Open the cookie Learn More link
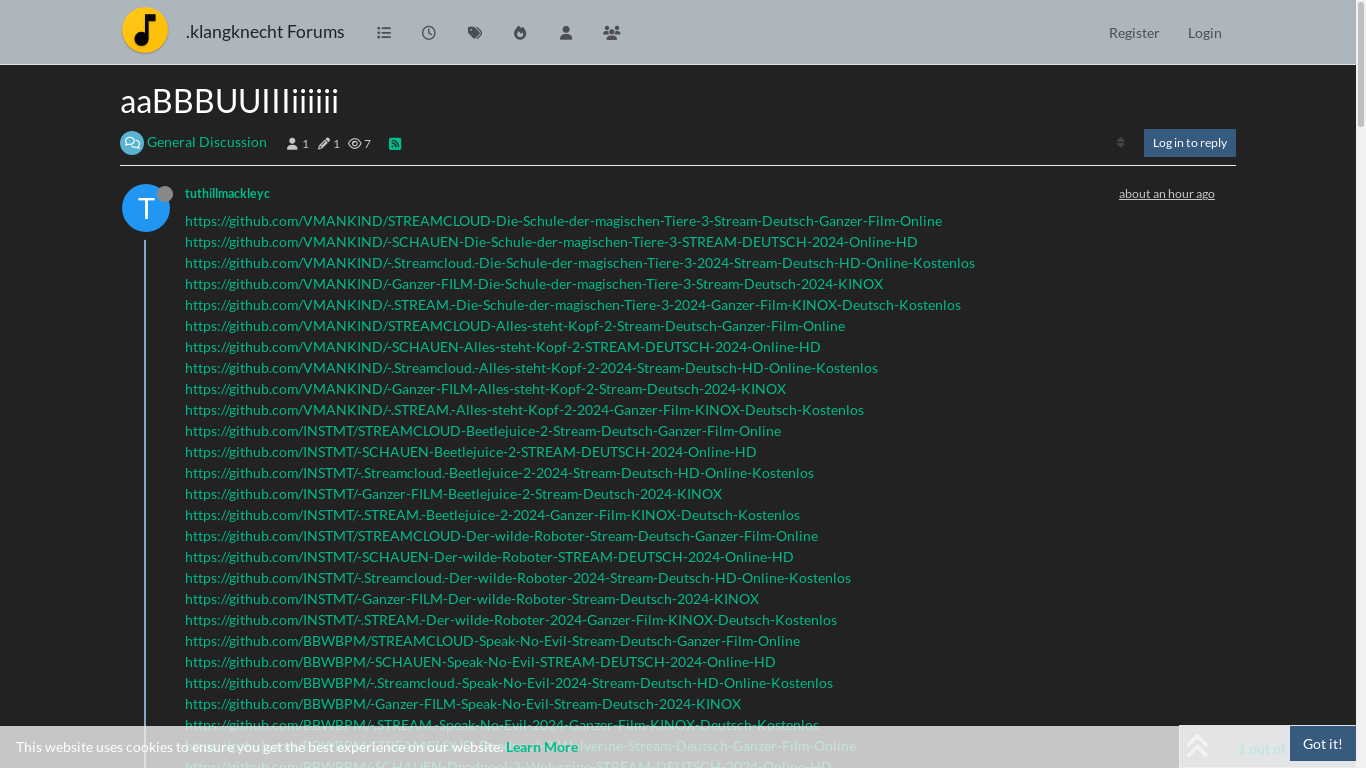1366x768 pixels. (542, 747)
